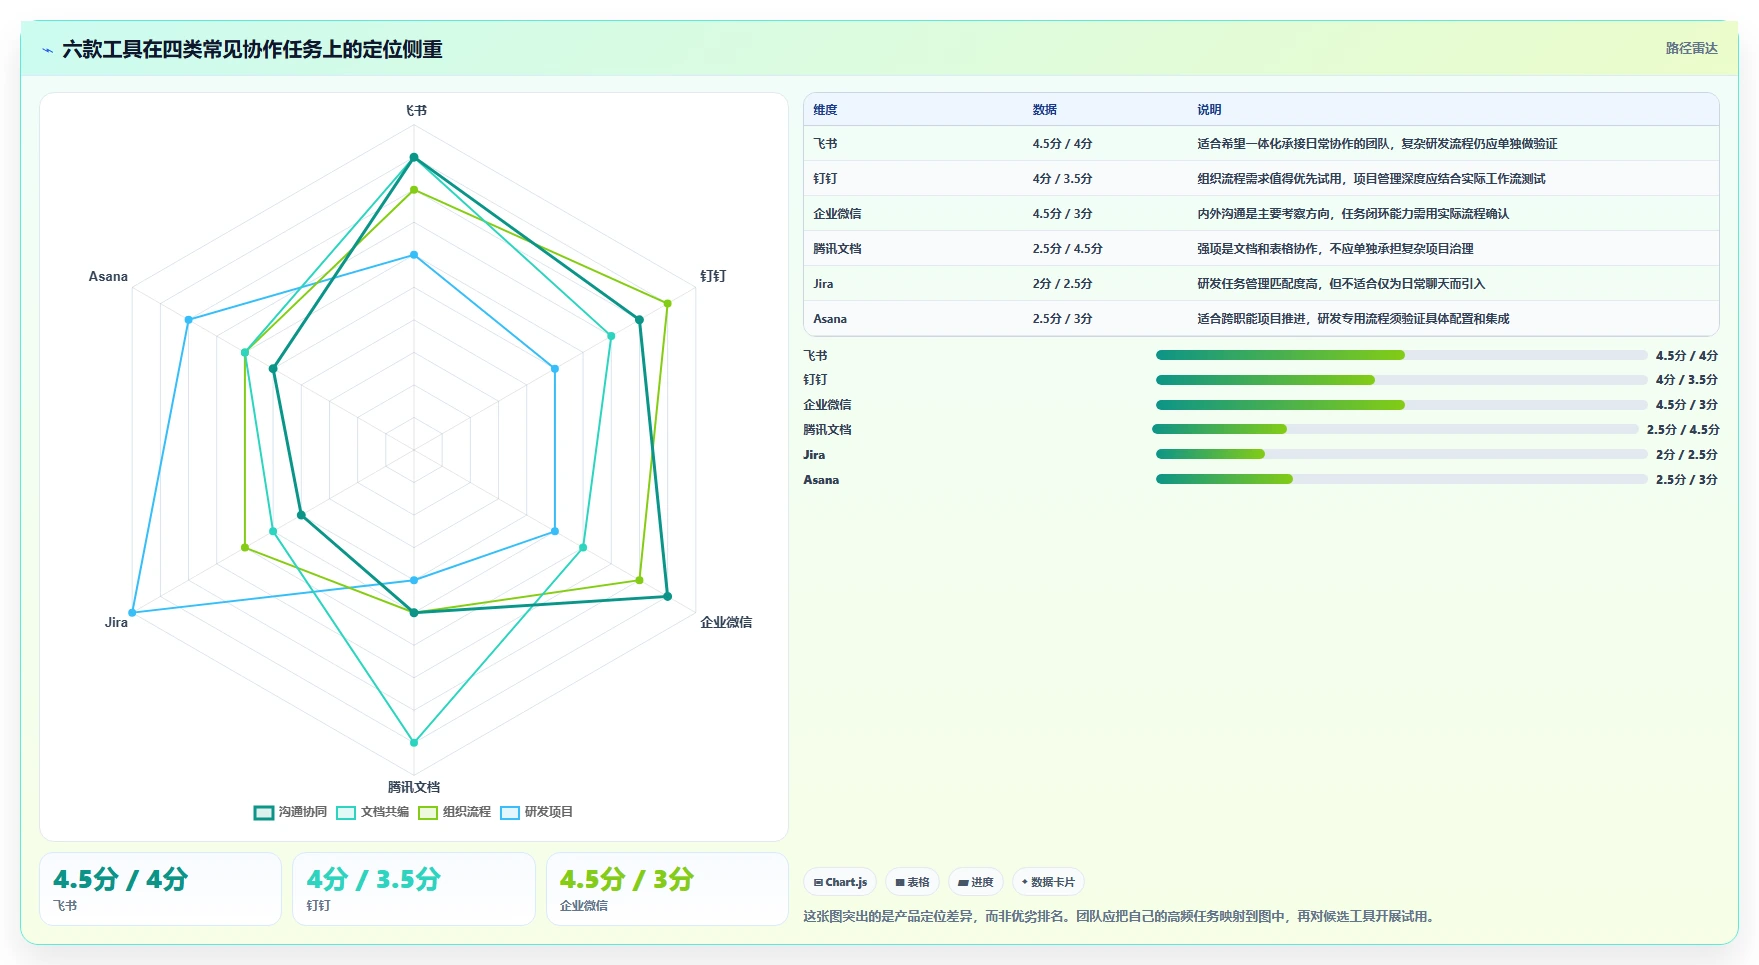Image resolution: width=1759 pixels, height=965 pixels.
Task: Click the 飞书 progress bar
Action: pos(1401,355)
